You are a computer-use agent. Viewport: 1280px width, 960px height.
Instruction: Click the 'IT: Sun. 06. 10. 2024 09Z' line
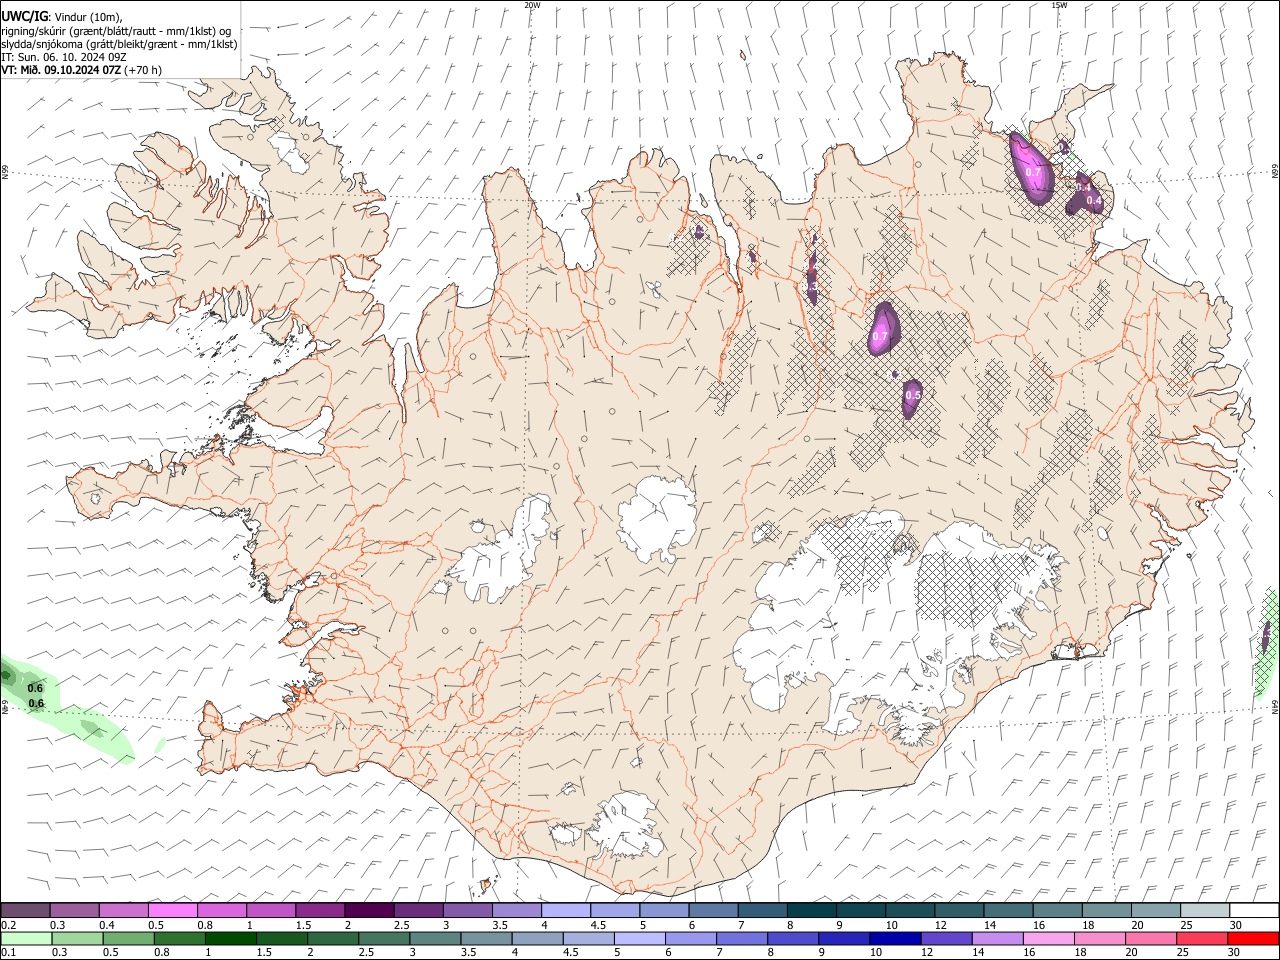point(64,57)
